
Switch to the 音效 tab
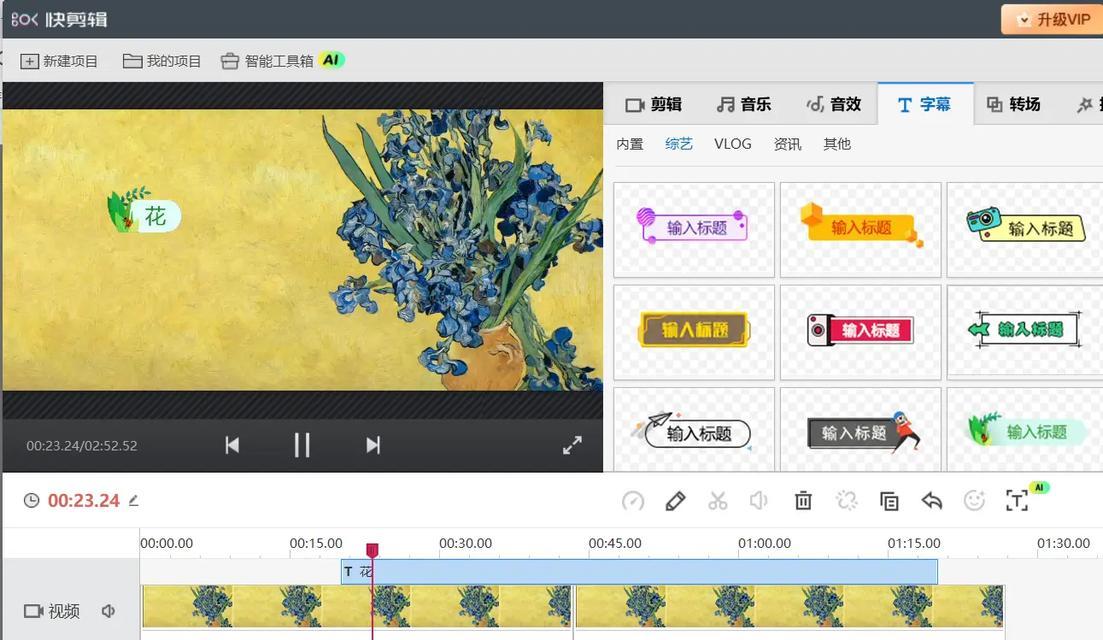(834, 104)
